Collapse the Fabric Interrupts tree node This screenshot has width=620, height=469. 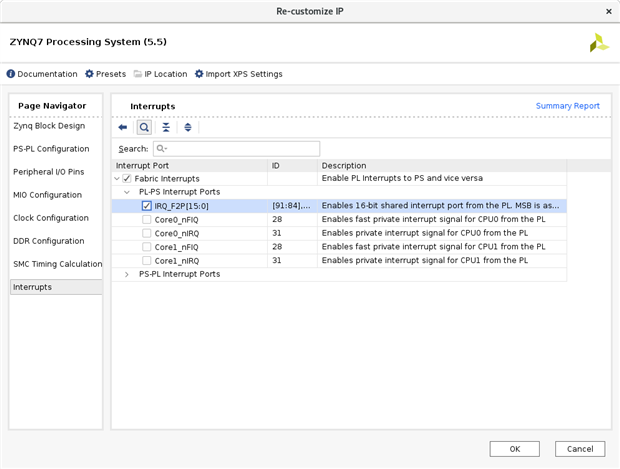[117, 179]
